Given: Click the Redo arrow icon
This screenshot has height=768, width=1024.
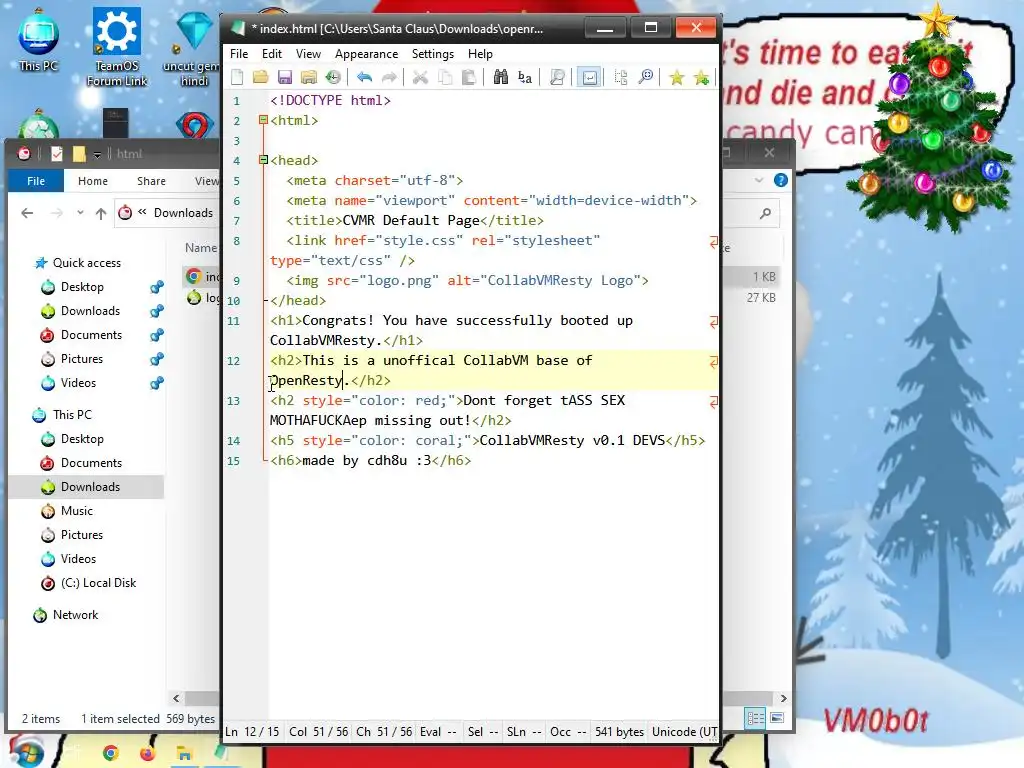Looking at the screenshot, I should [x=389, y=78].
